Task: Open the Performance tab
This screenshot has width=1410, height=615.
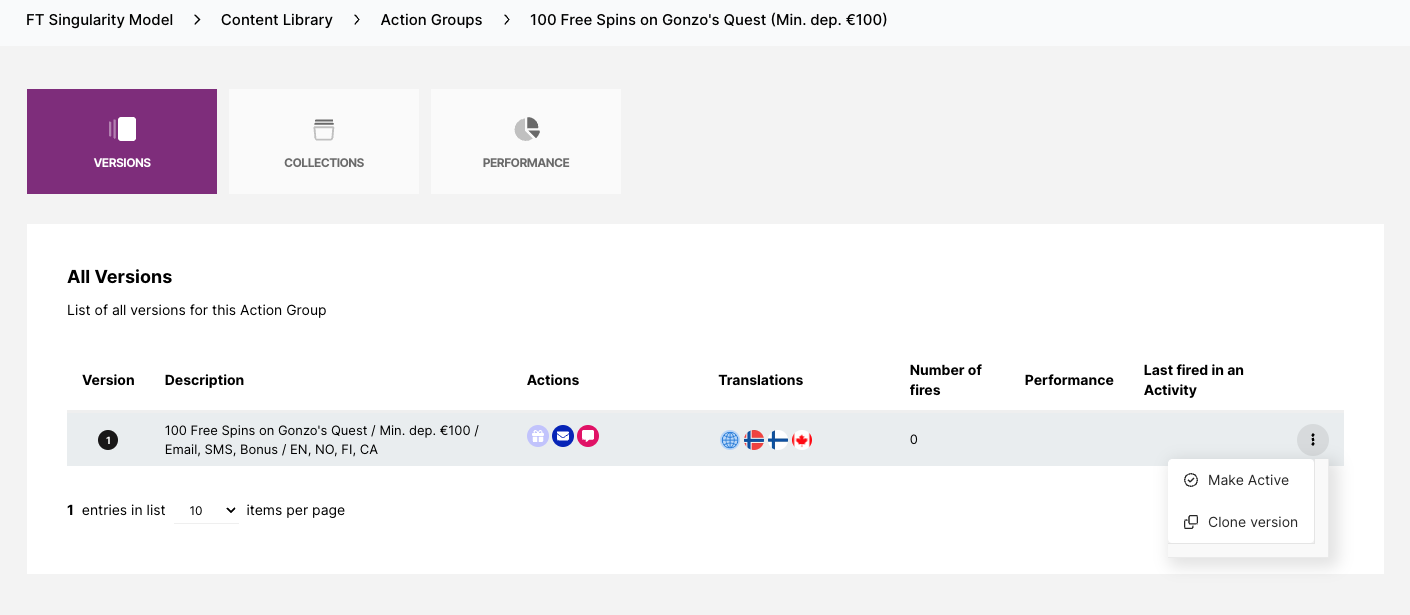Action: tap(526, 141)
